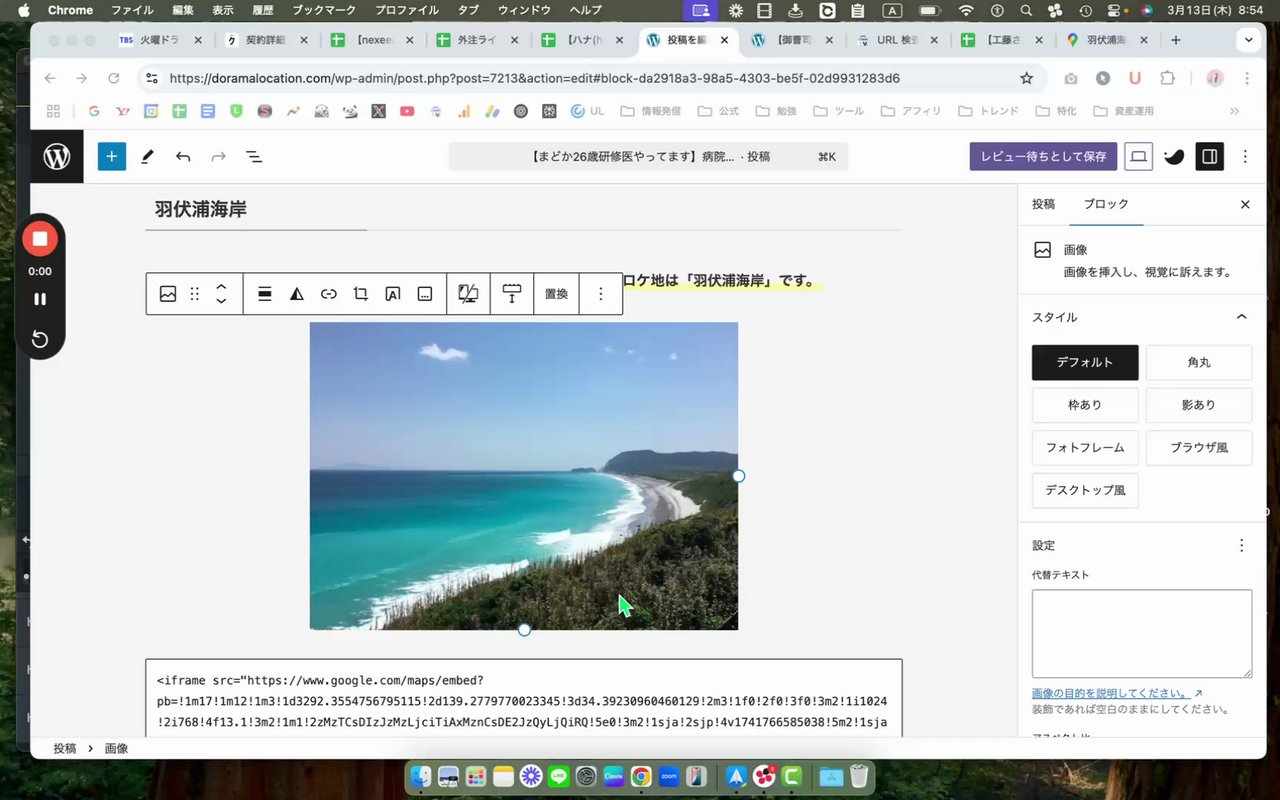Select the デフォルト style
This screenshot has width=1280, height=800.
point(1085,362)
